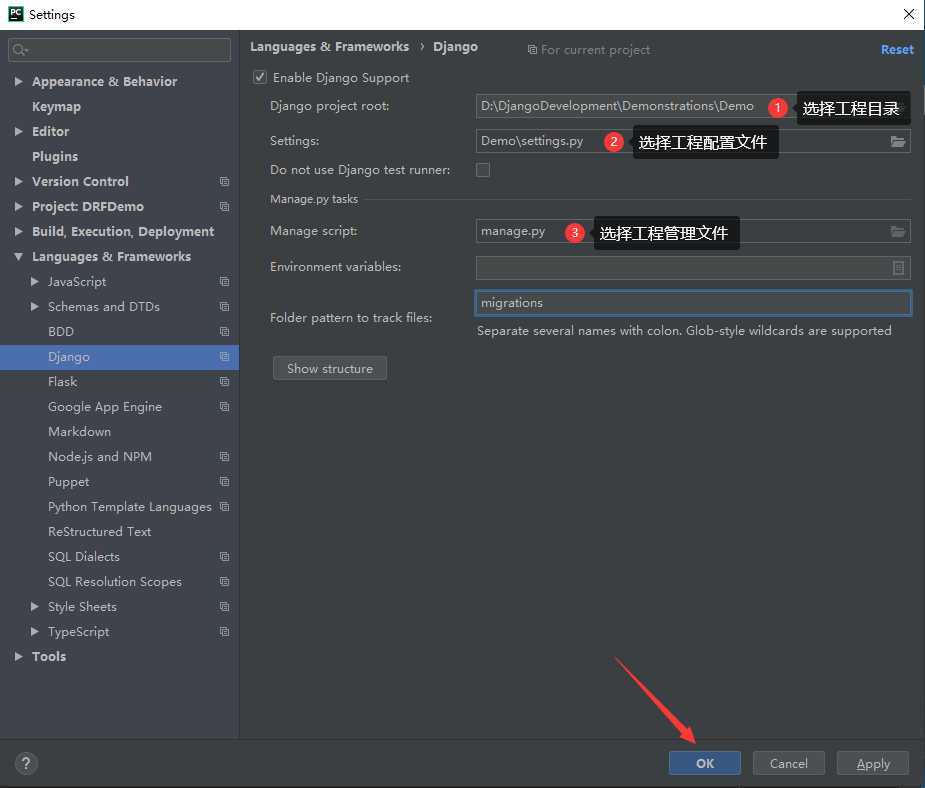This screenshot has width=925, height=788.
Task: Click into the settings search field
Action: 120,50
